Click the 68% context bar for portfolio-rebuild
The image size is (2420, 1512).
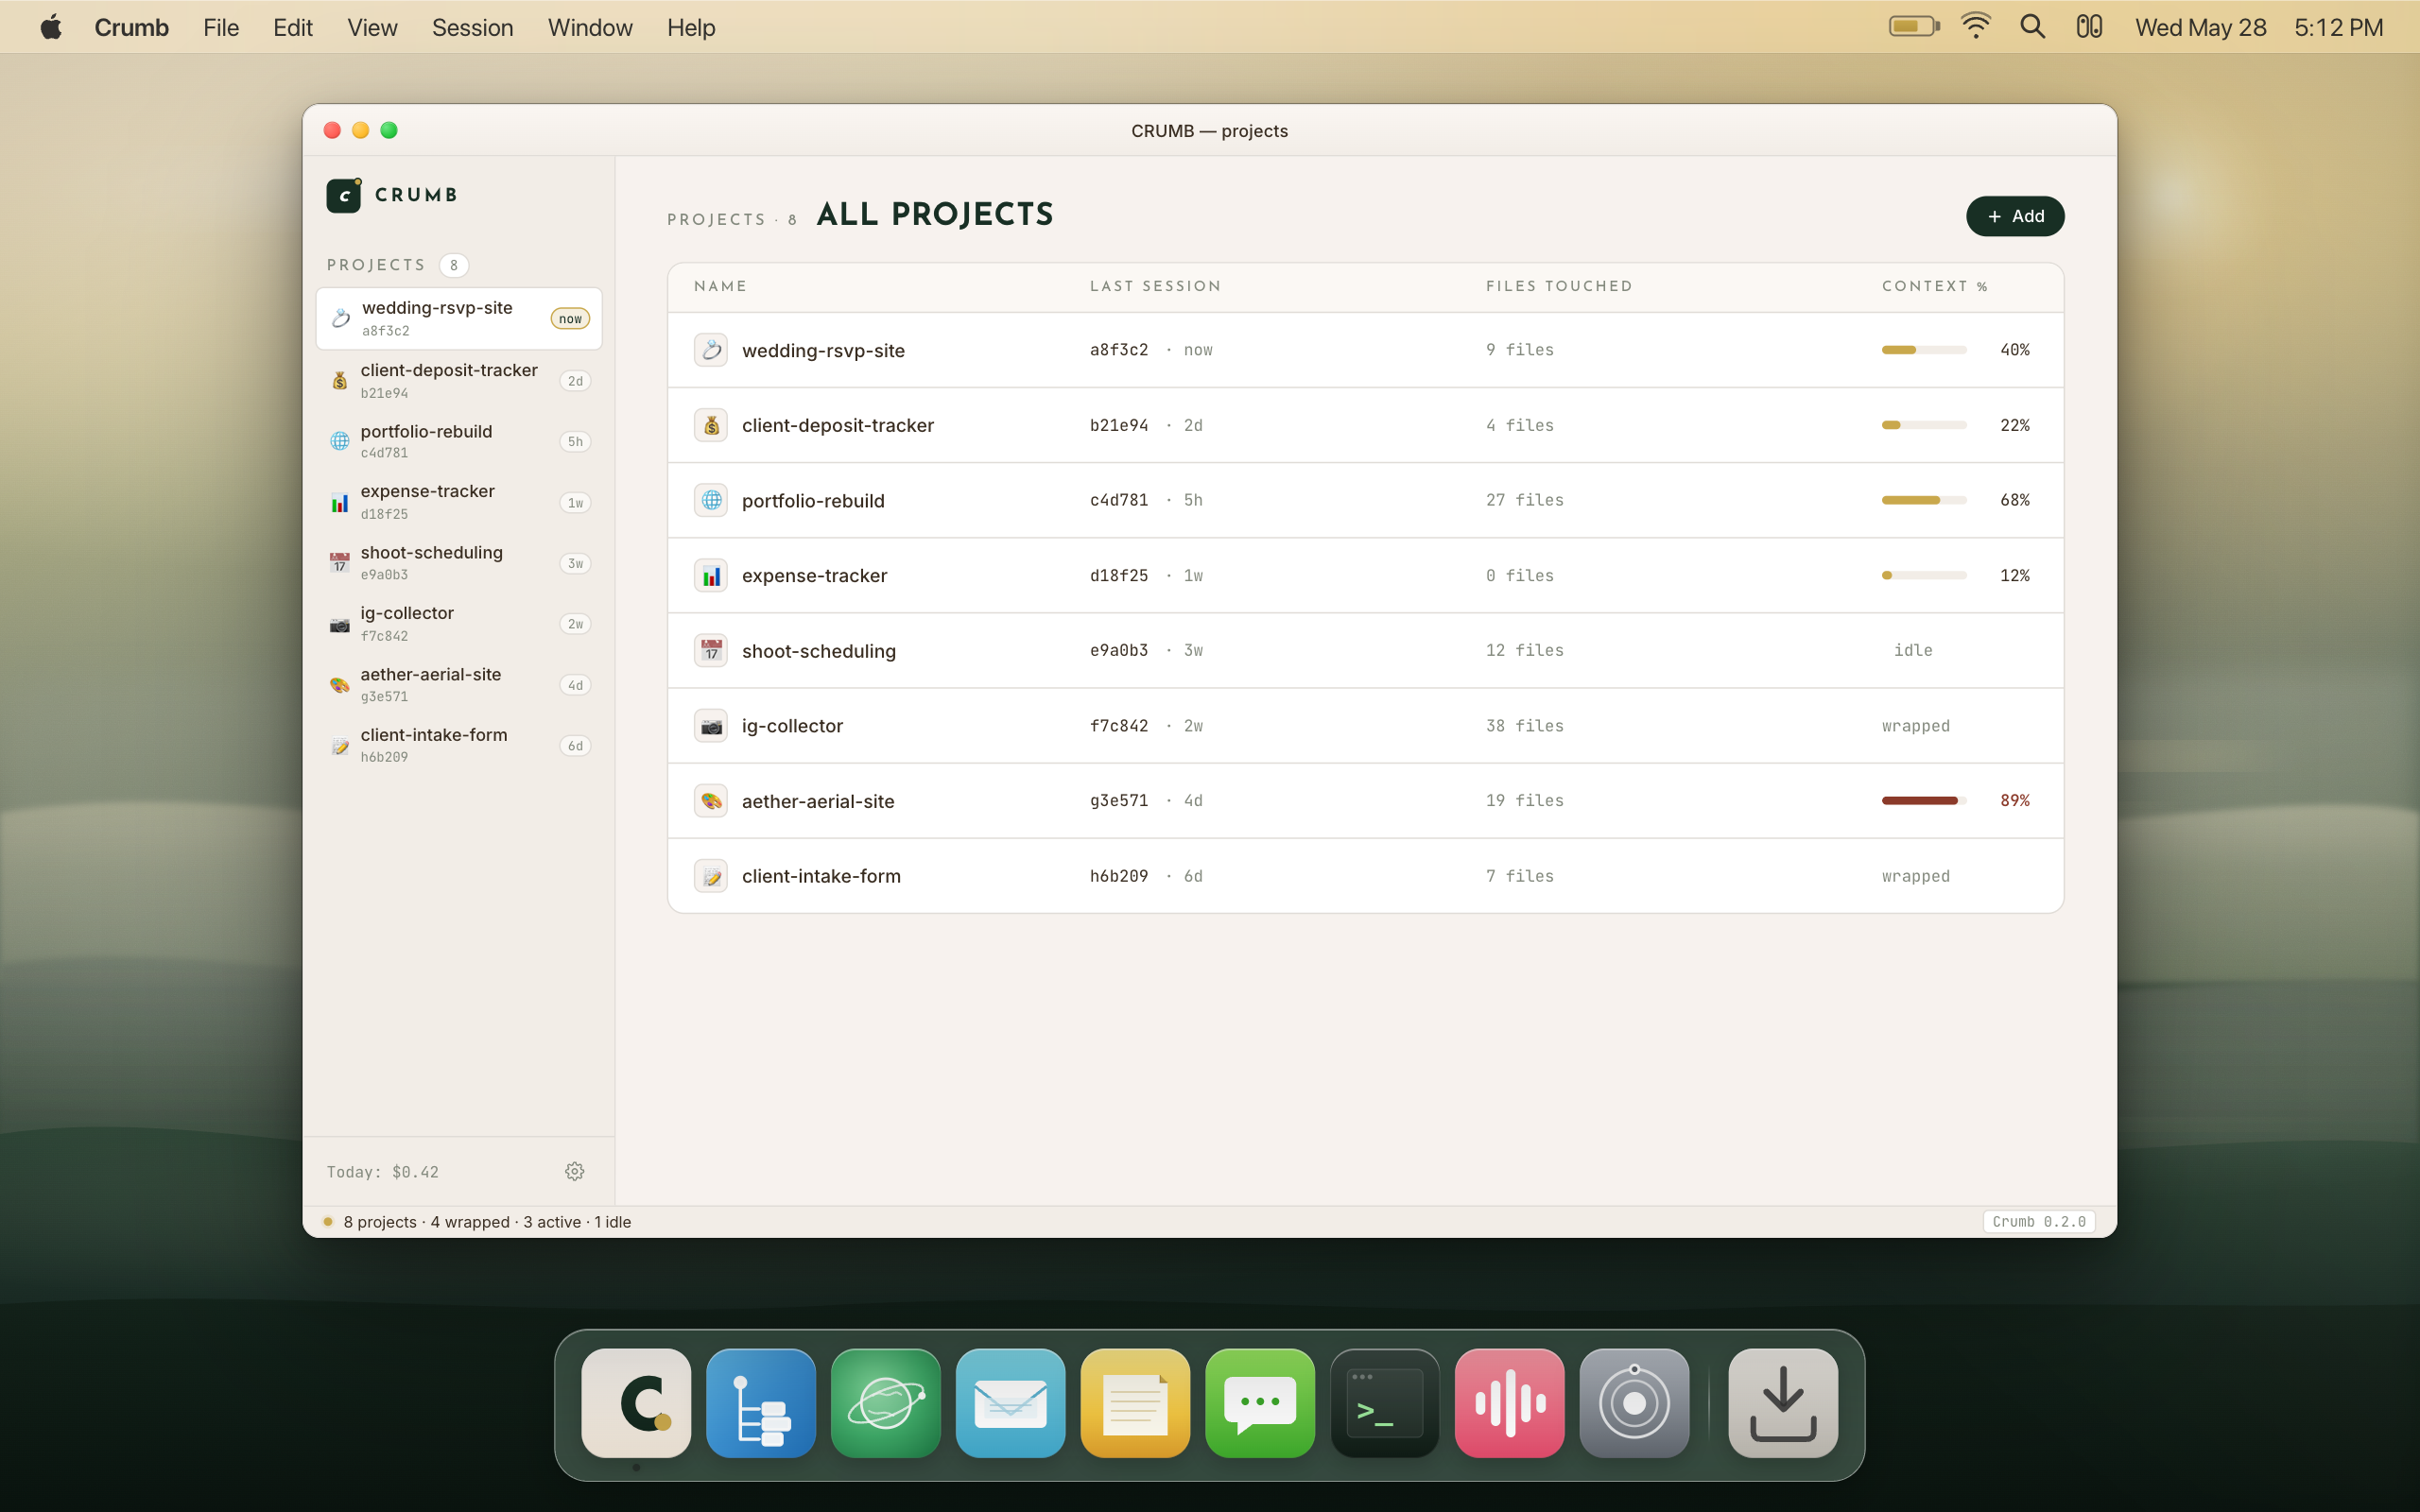[1924, 500]
